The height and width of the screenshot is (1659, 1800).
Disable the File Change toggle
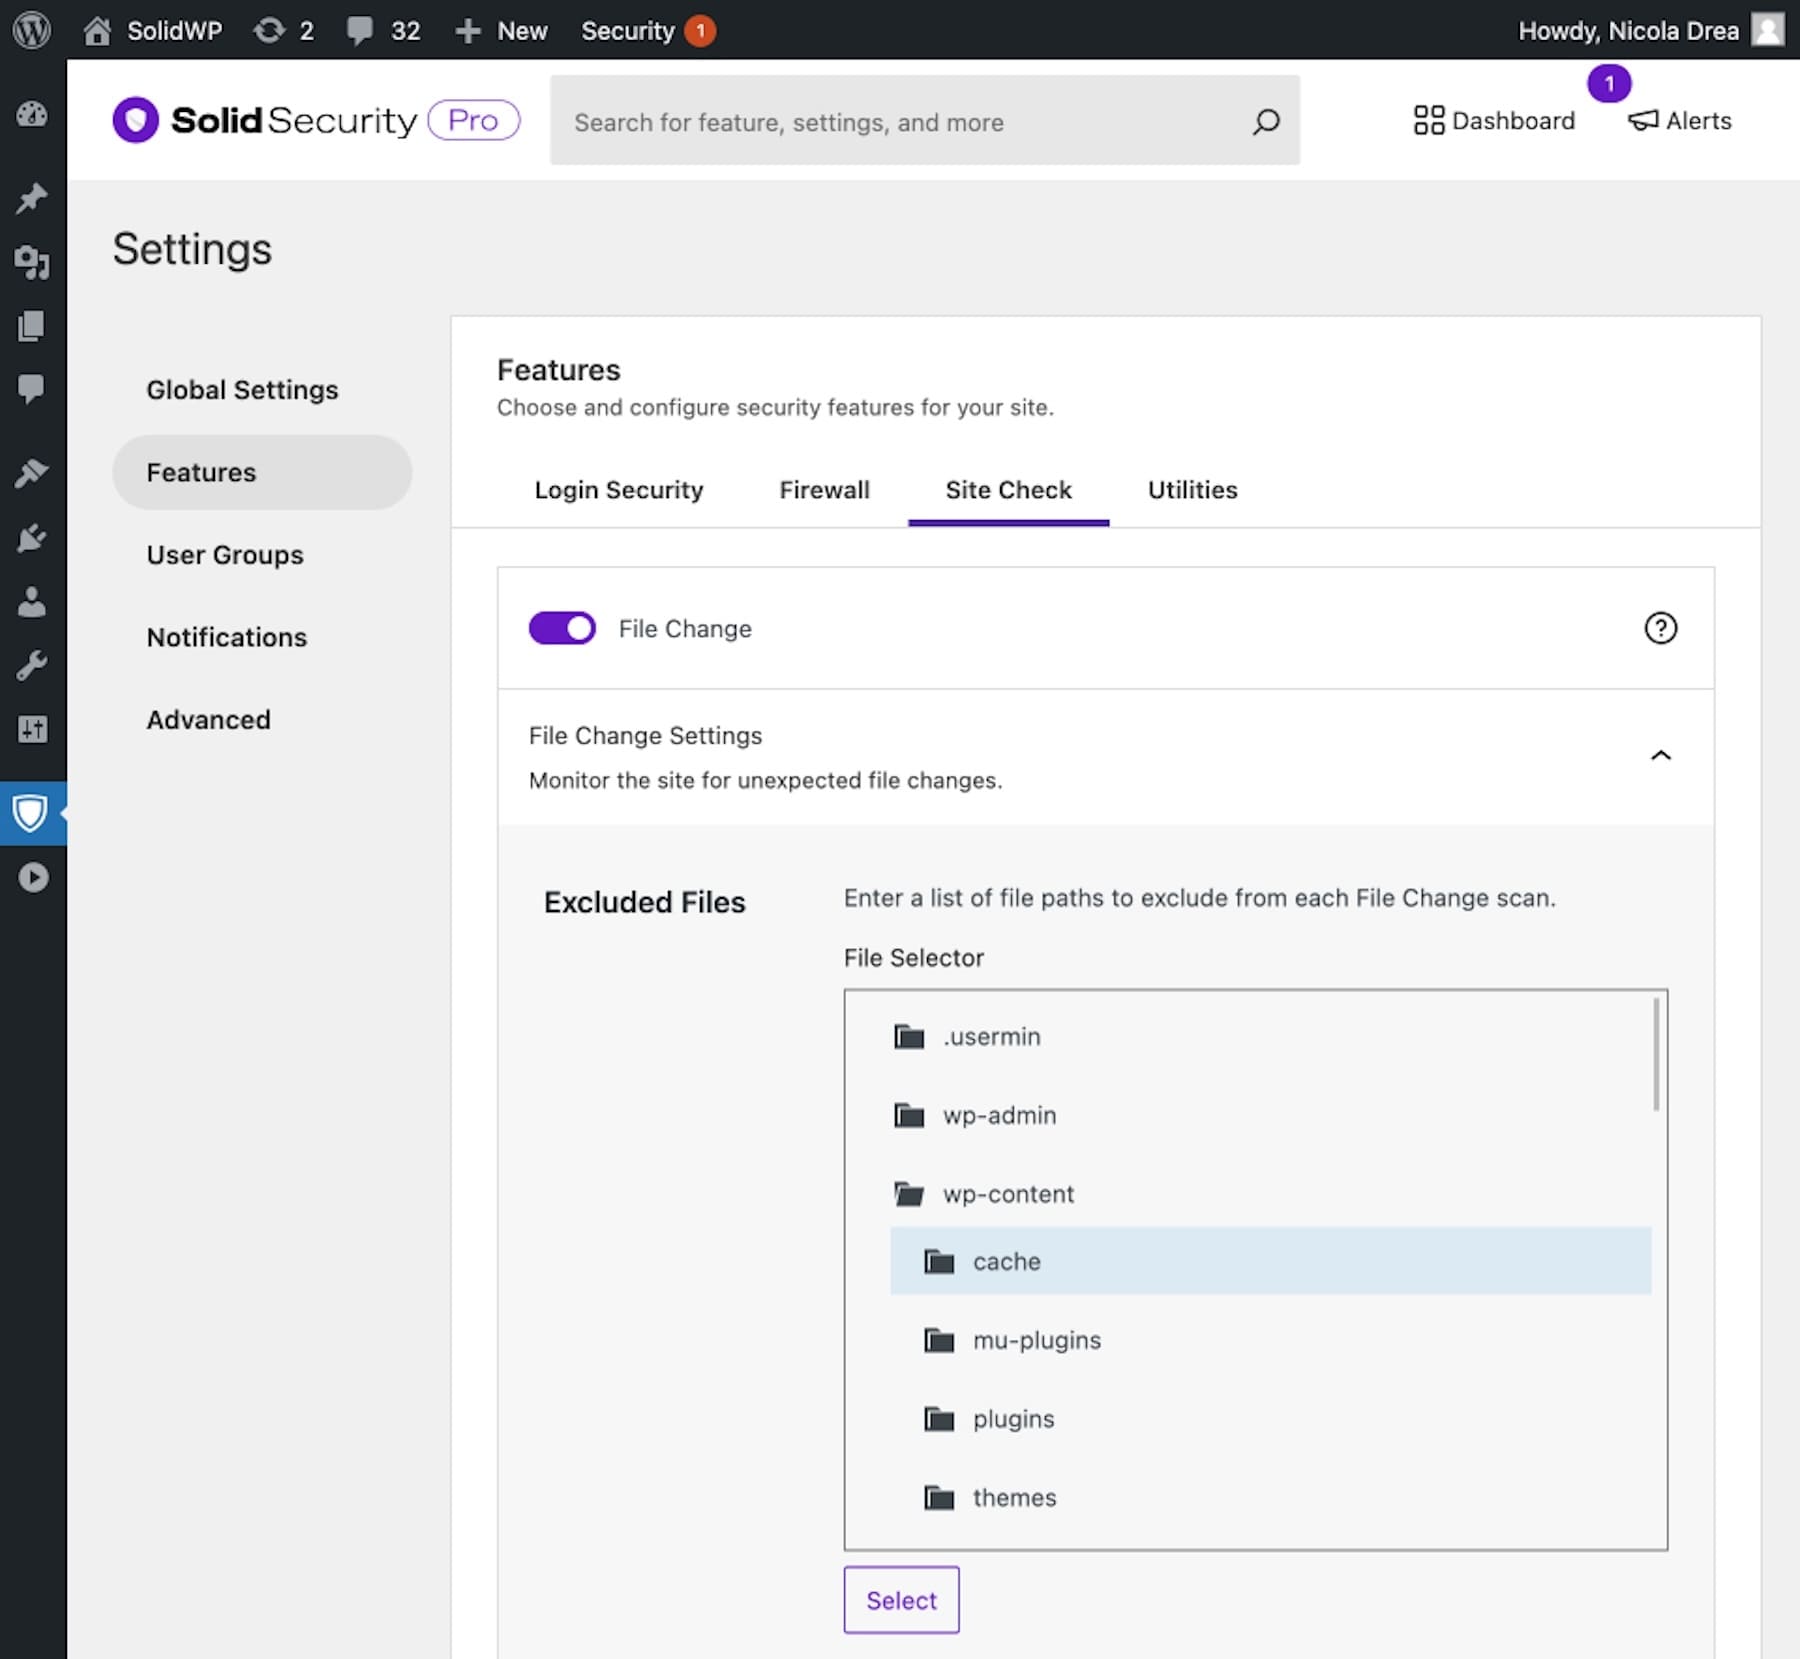[562, 628]
